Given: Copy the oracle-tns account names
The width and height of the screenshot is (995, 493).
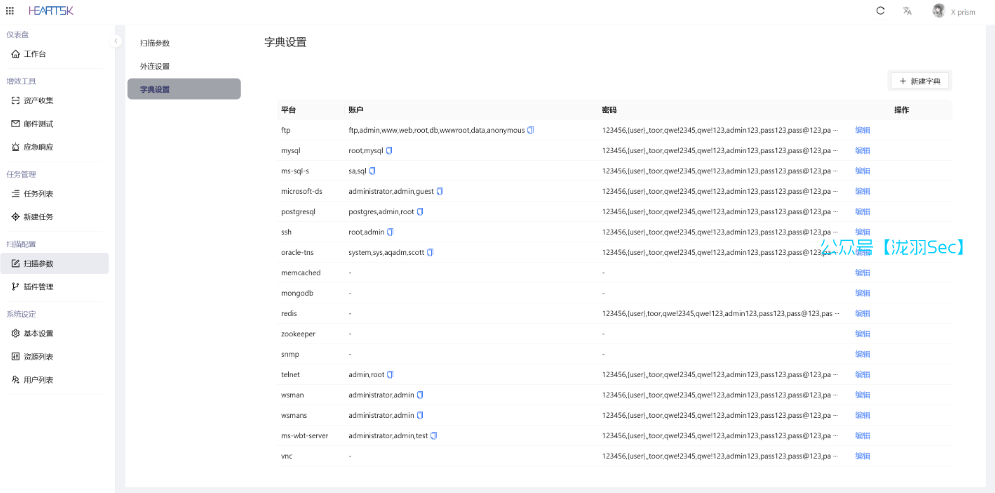Looking at the screenshot, I should tap(430, 252).
